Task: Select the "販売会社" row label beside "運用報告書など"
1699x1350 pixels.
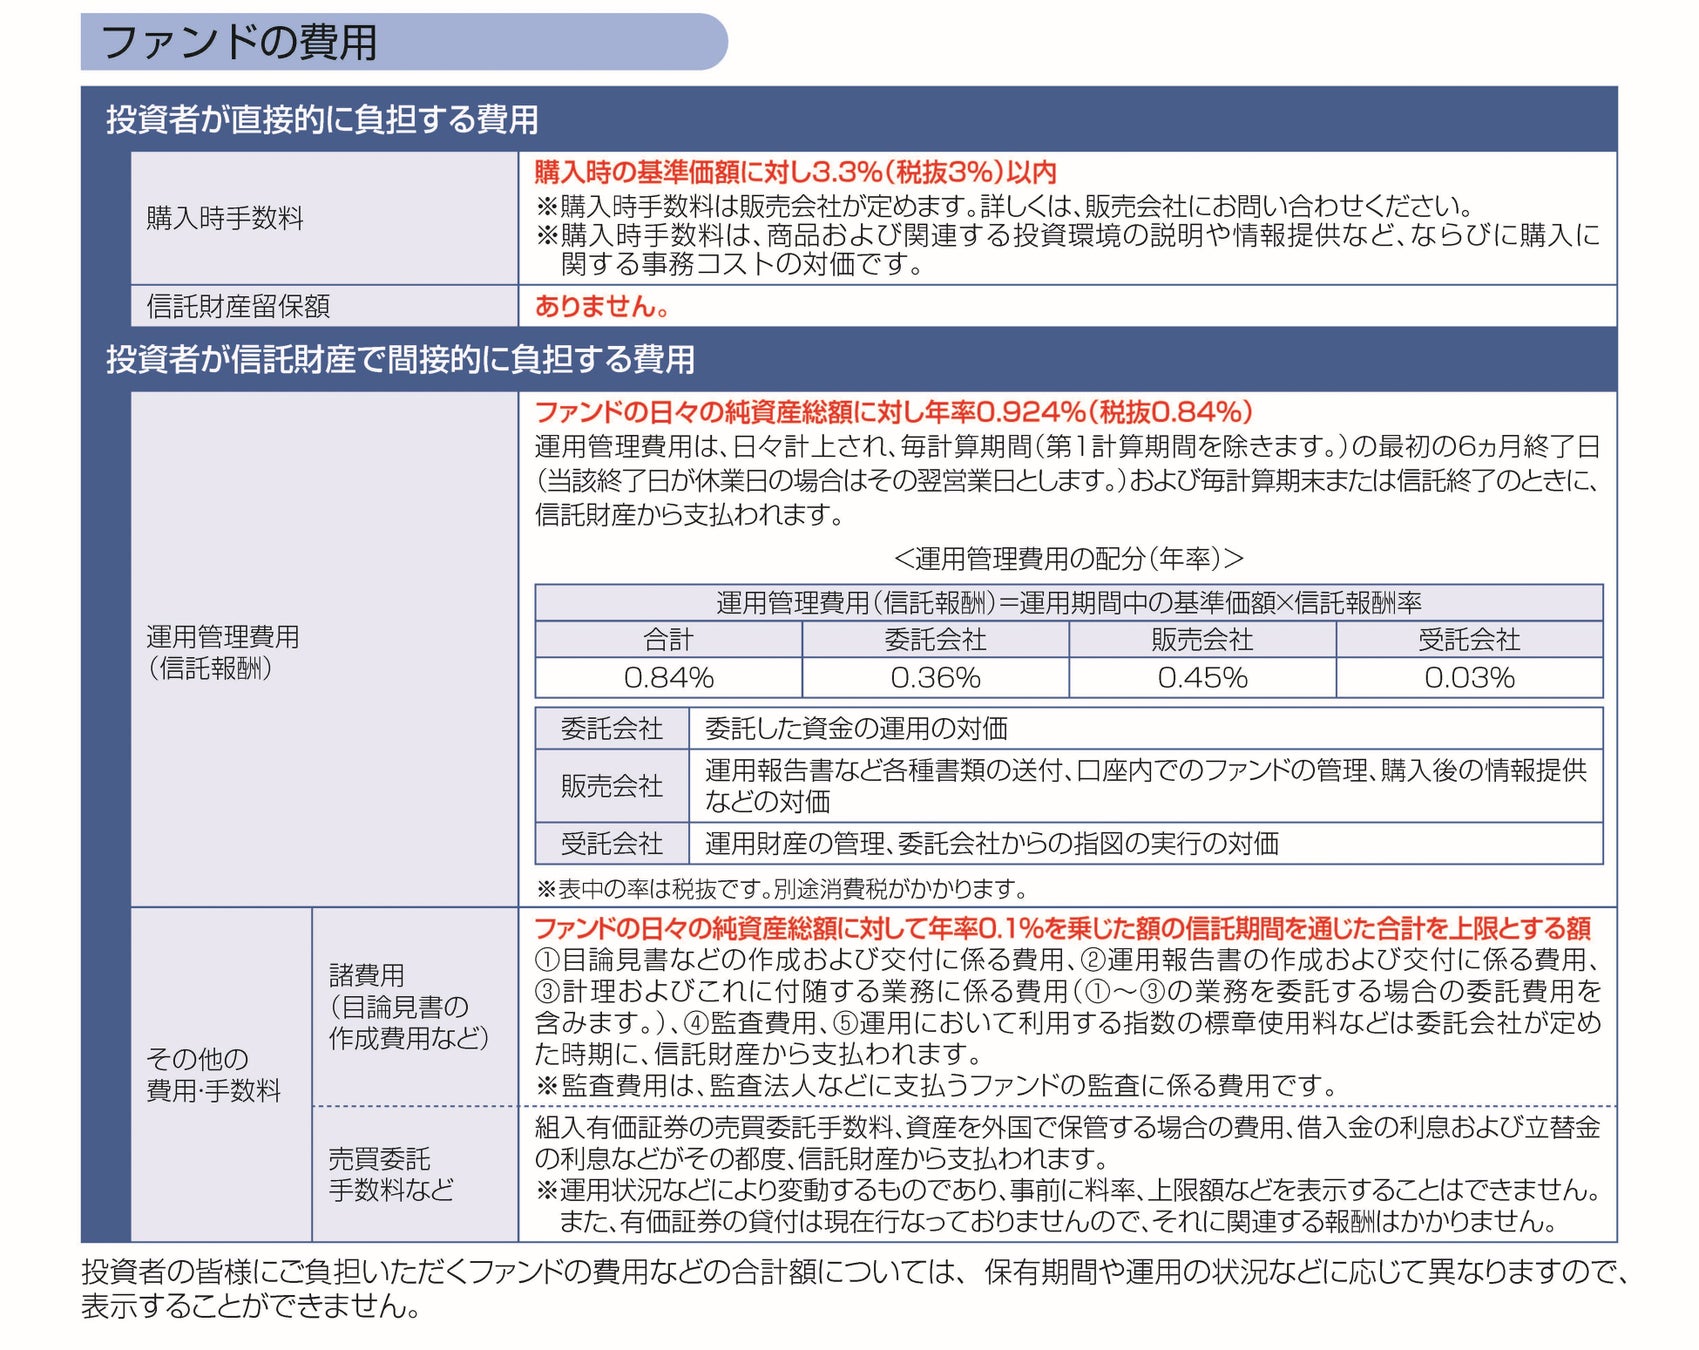Action: pyautogui.click(x=612, y=786)
